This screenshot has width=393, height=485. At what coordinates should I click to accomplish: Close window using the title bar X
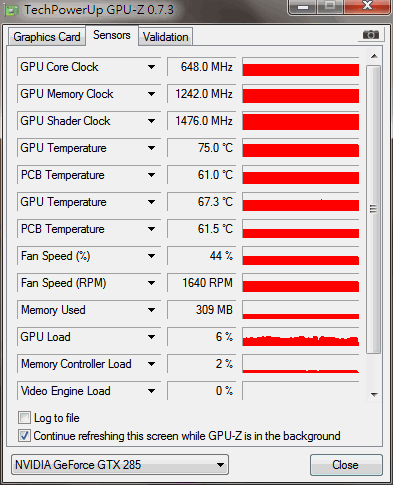(367, 6)
